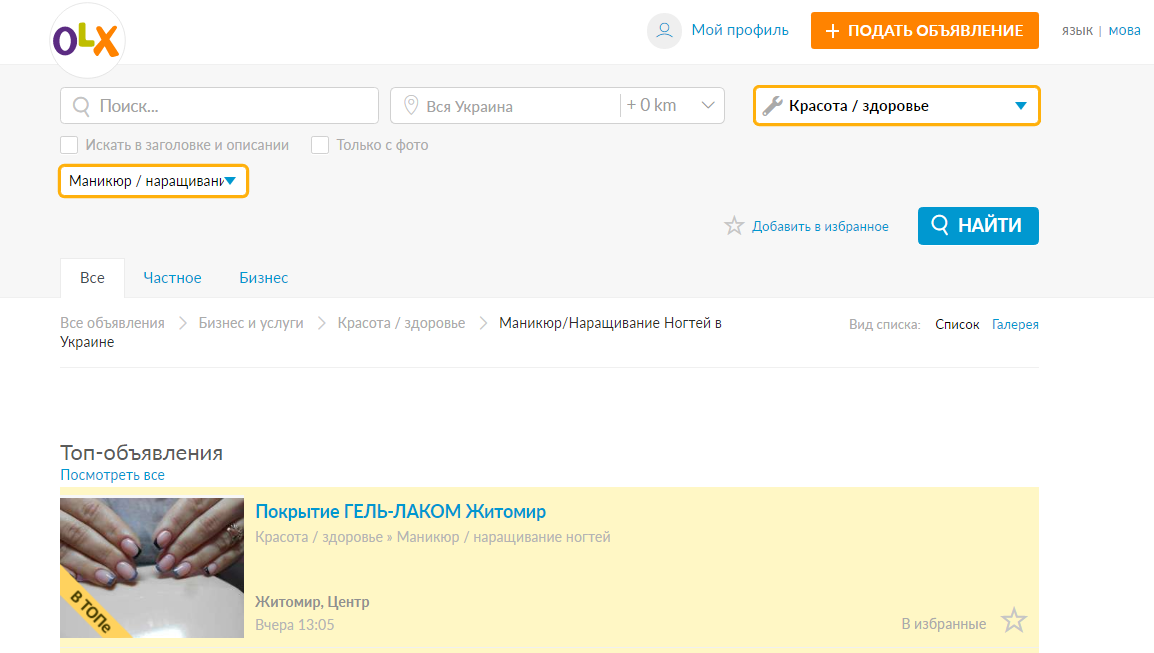
Task: Enable Искать в заголовке и описании checkbox
Action: [x=69, y=145]
